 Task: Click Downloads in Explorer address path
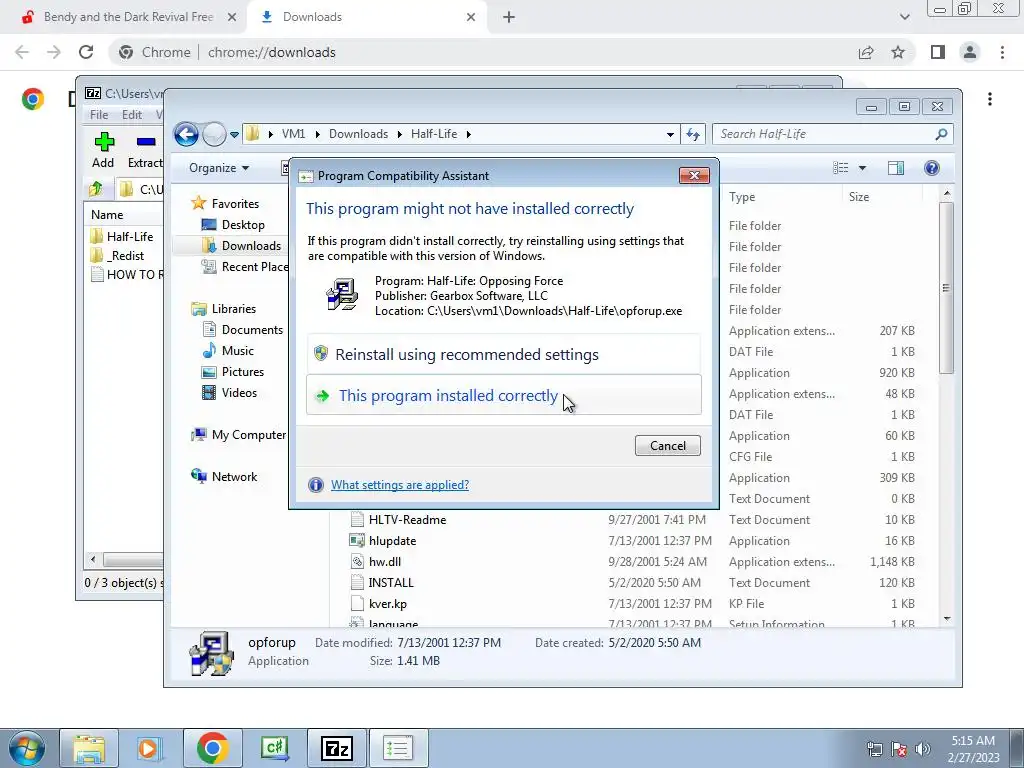[358, 134]
